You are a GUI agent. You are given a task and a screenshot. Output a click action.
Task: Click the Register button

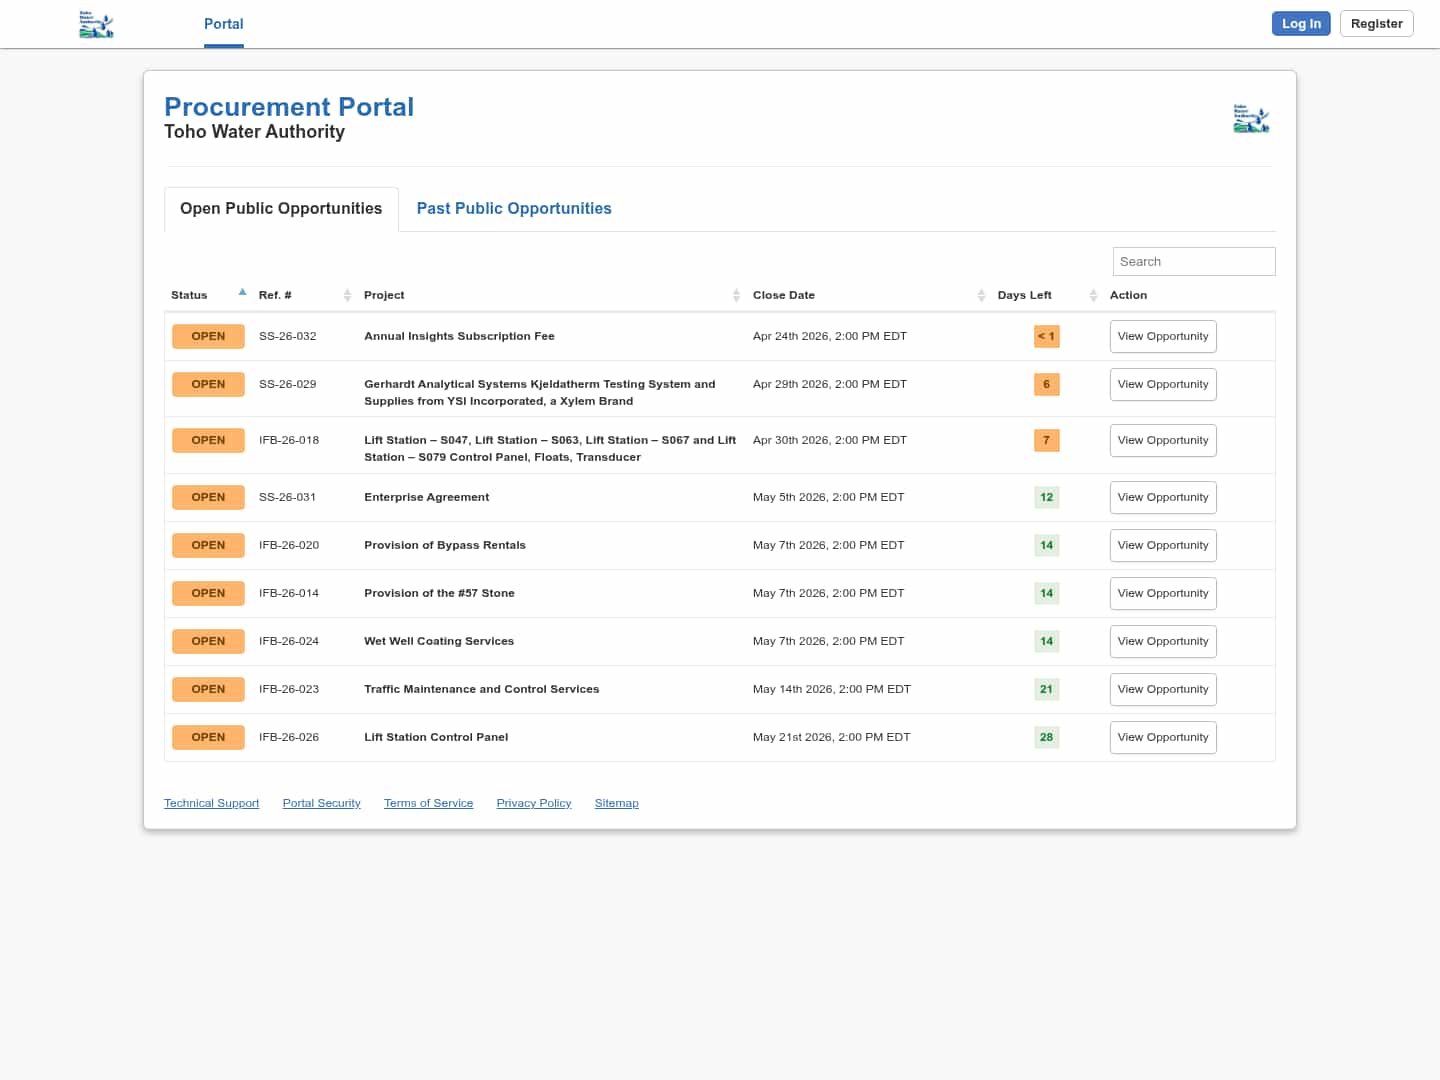(x=1376, y=24)
